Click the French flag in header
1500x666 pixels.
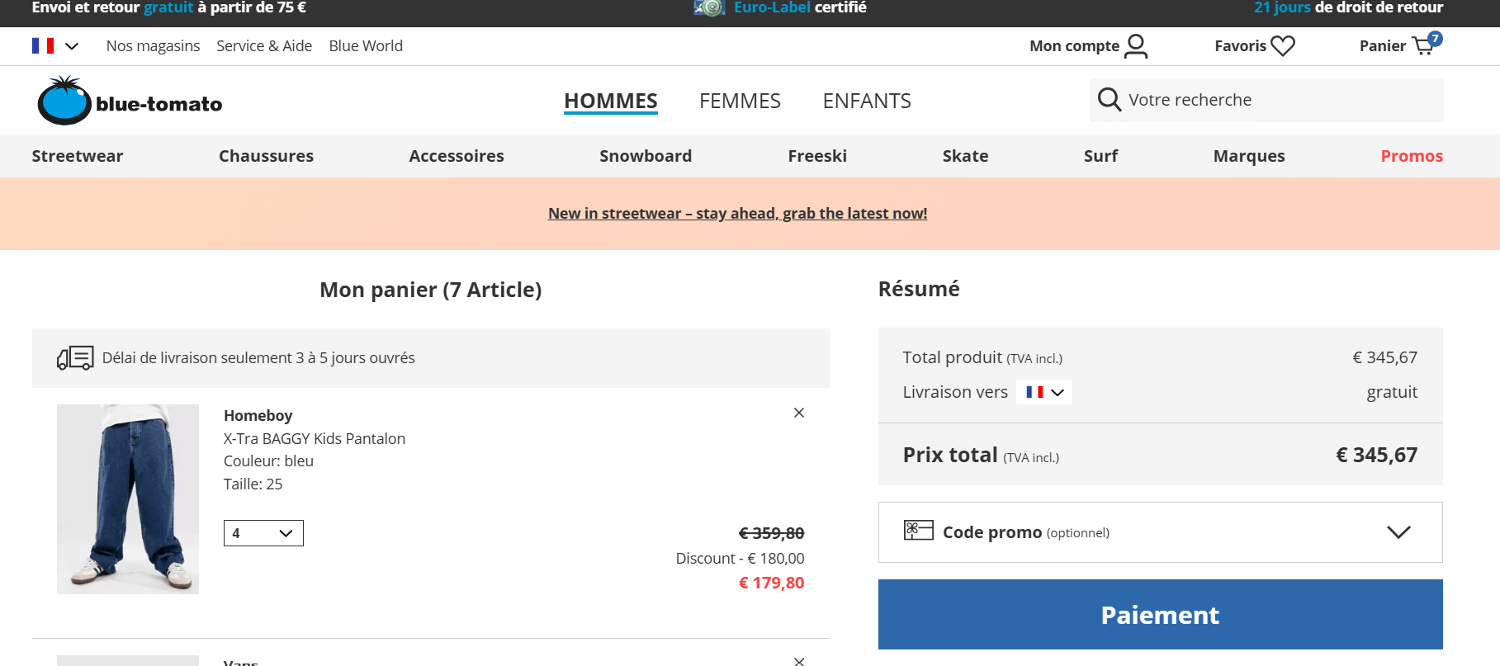43,46
